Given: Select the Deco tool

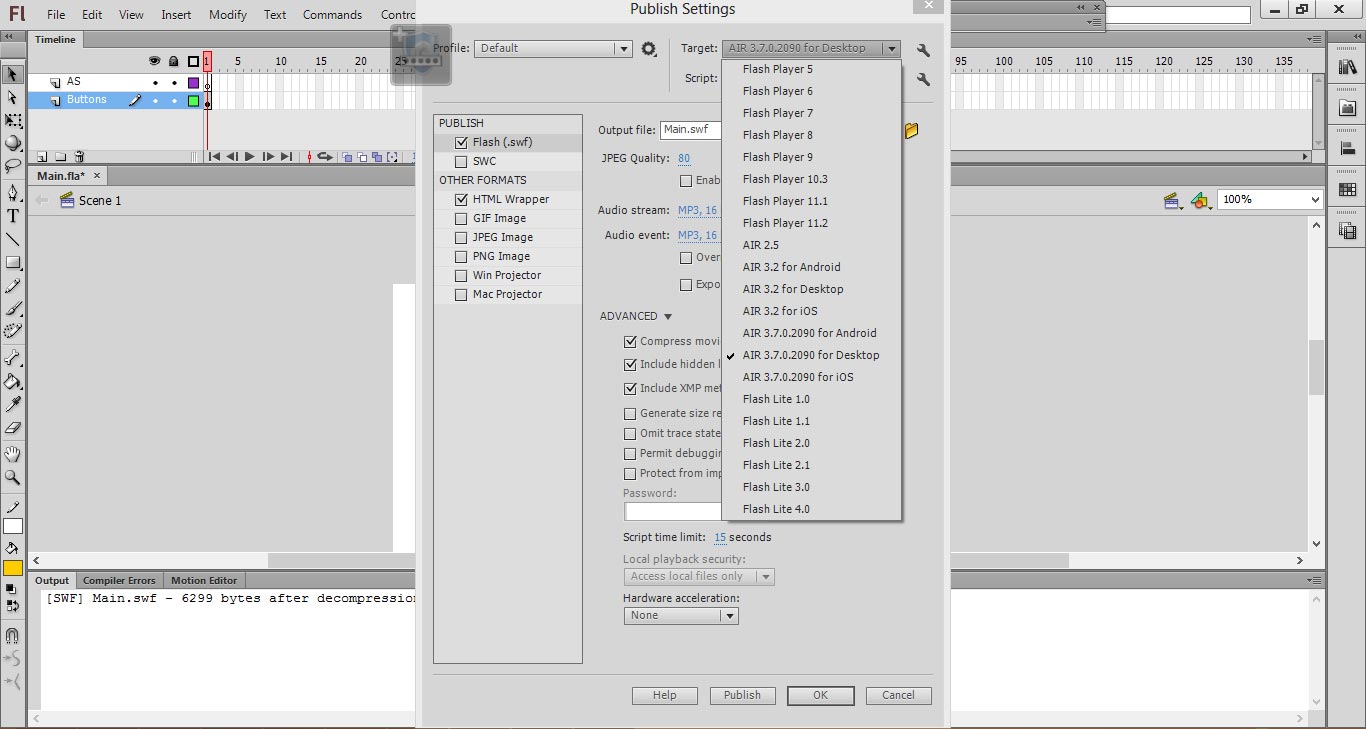Looking at the screenshot, I should pyautogui.click(x=13, y=332).
